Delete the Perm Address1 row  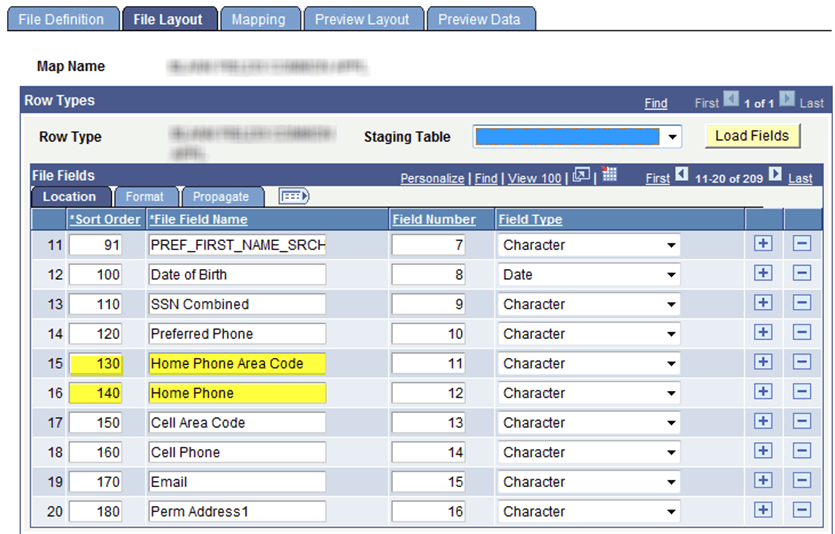801,510
